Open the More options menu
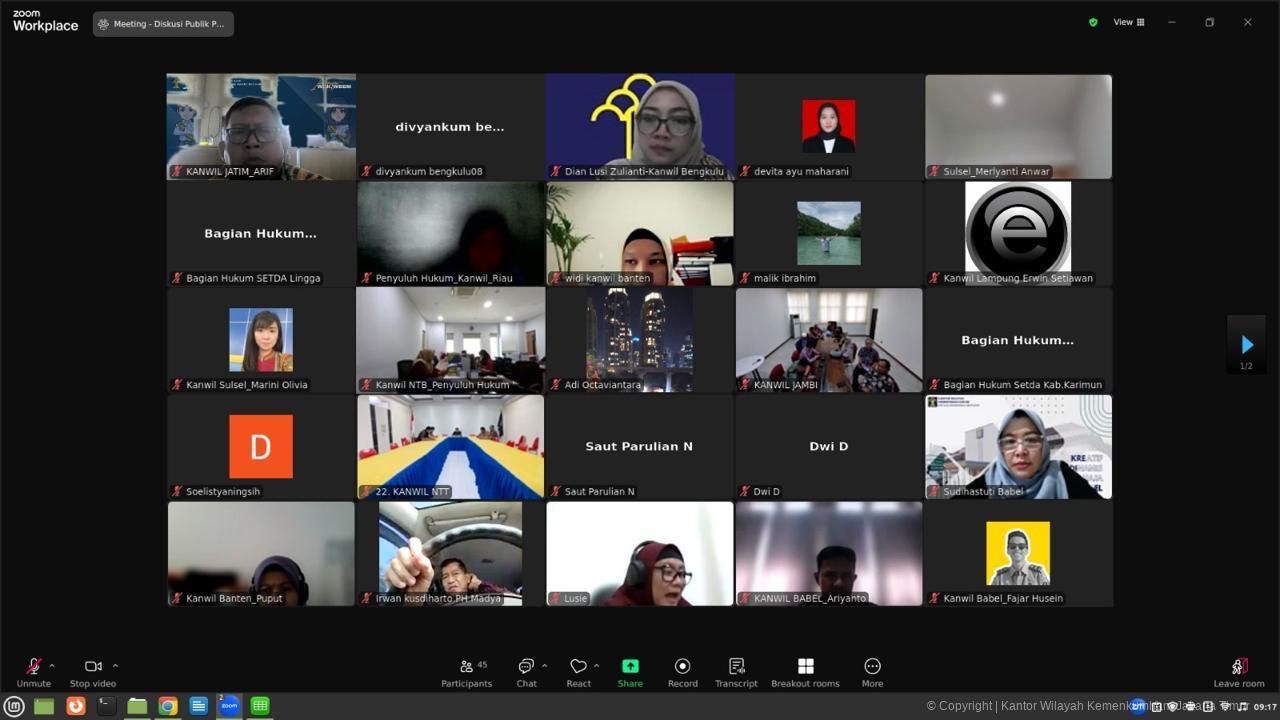 pos(872,672)
